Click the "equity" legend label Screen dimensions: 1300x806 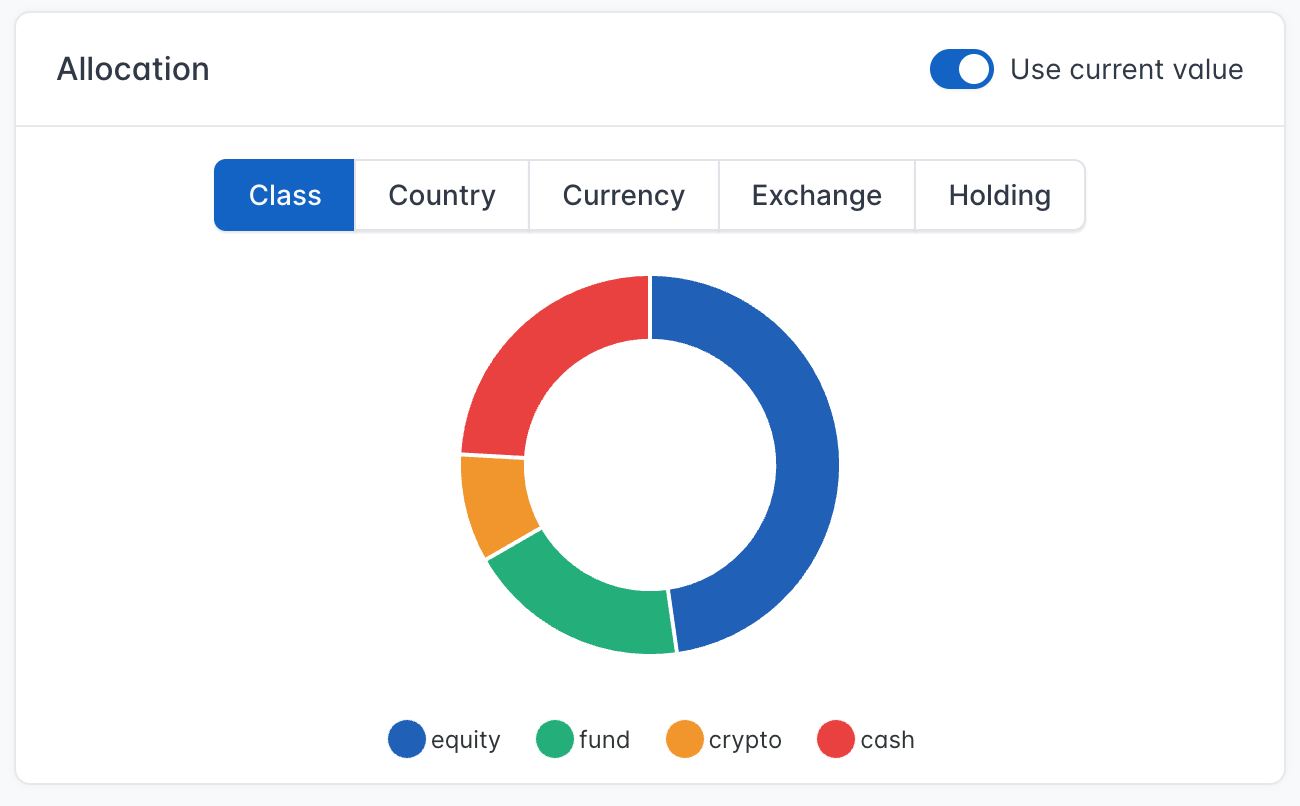466,741
